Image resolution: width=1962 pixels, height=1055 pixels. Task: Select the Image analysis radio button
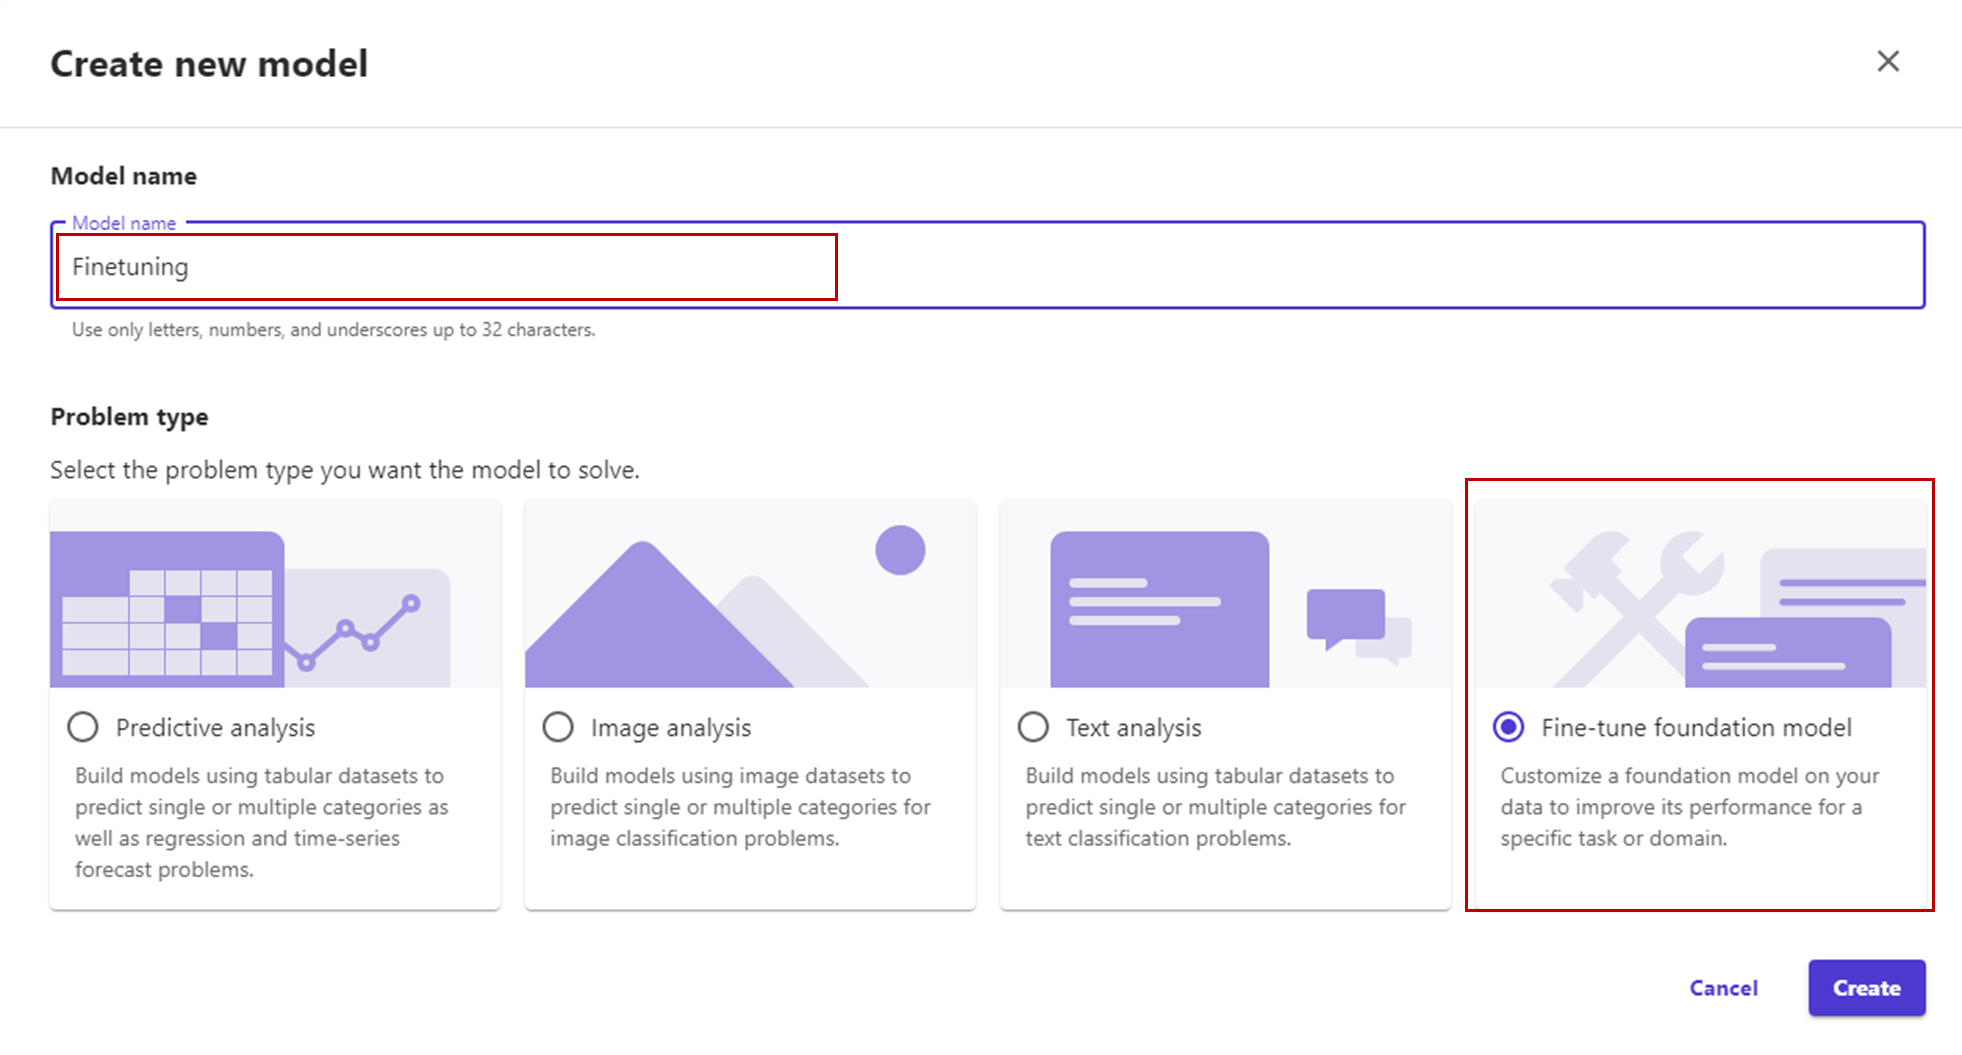558,727
